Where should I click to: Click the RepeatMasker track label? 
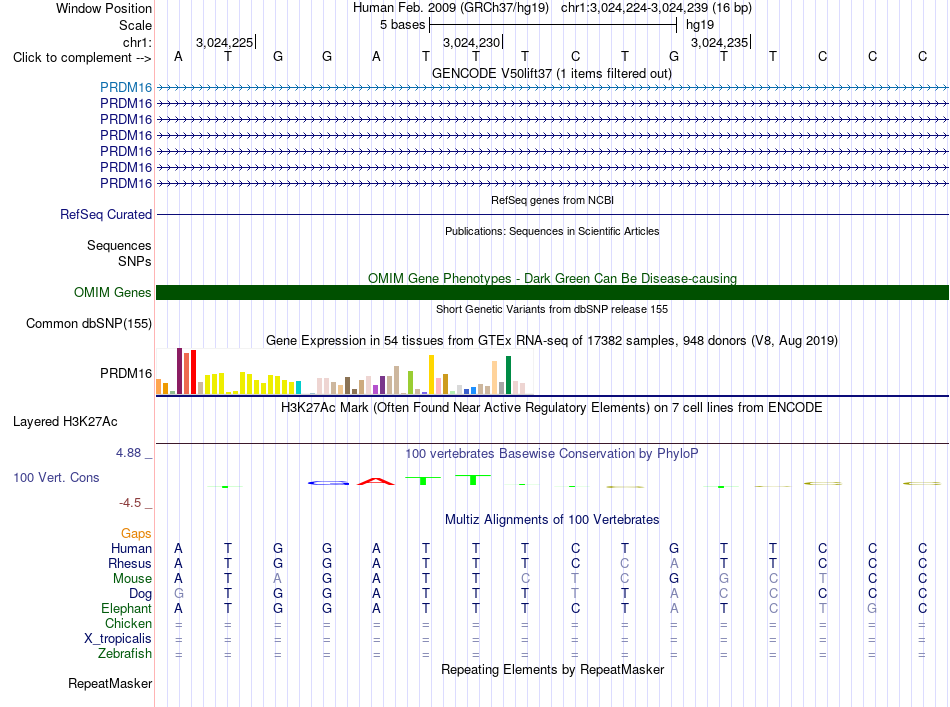[x=110, y=683]
